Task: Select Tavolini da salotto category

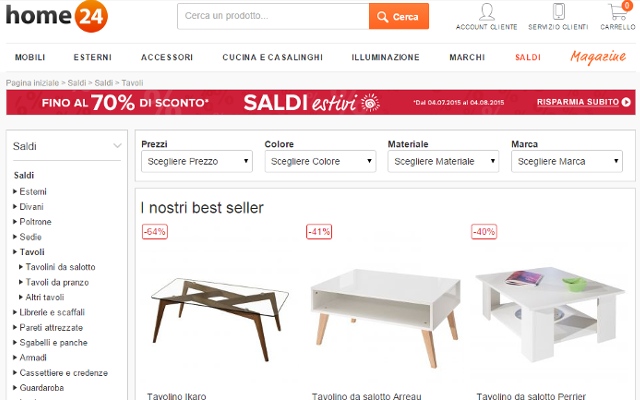Action: [x=60, y=267]
